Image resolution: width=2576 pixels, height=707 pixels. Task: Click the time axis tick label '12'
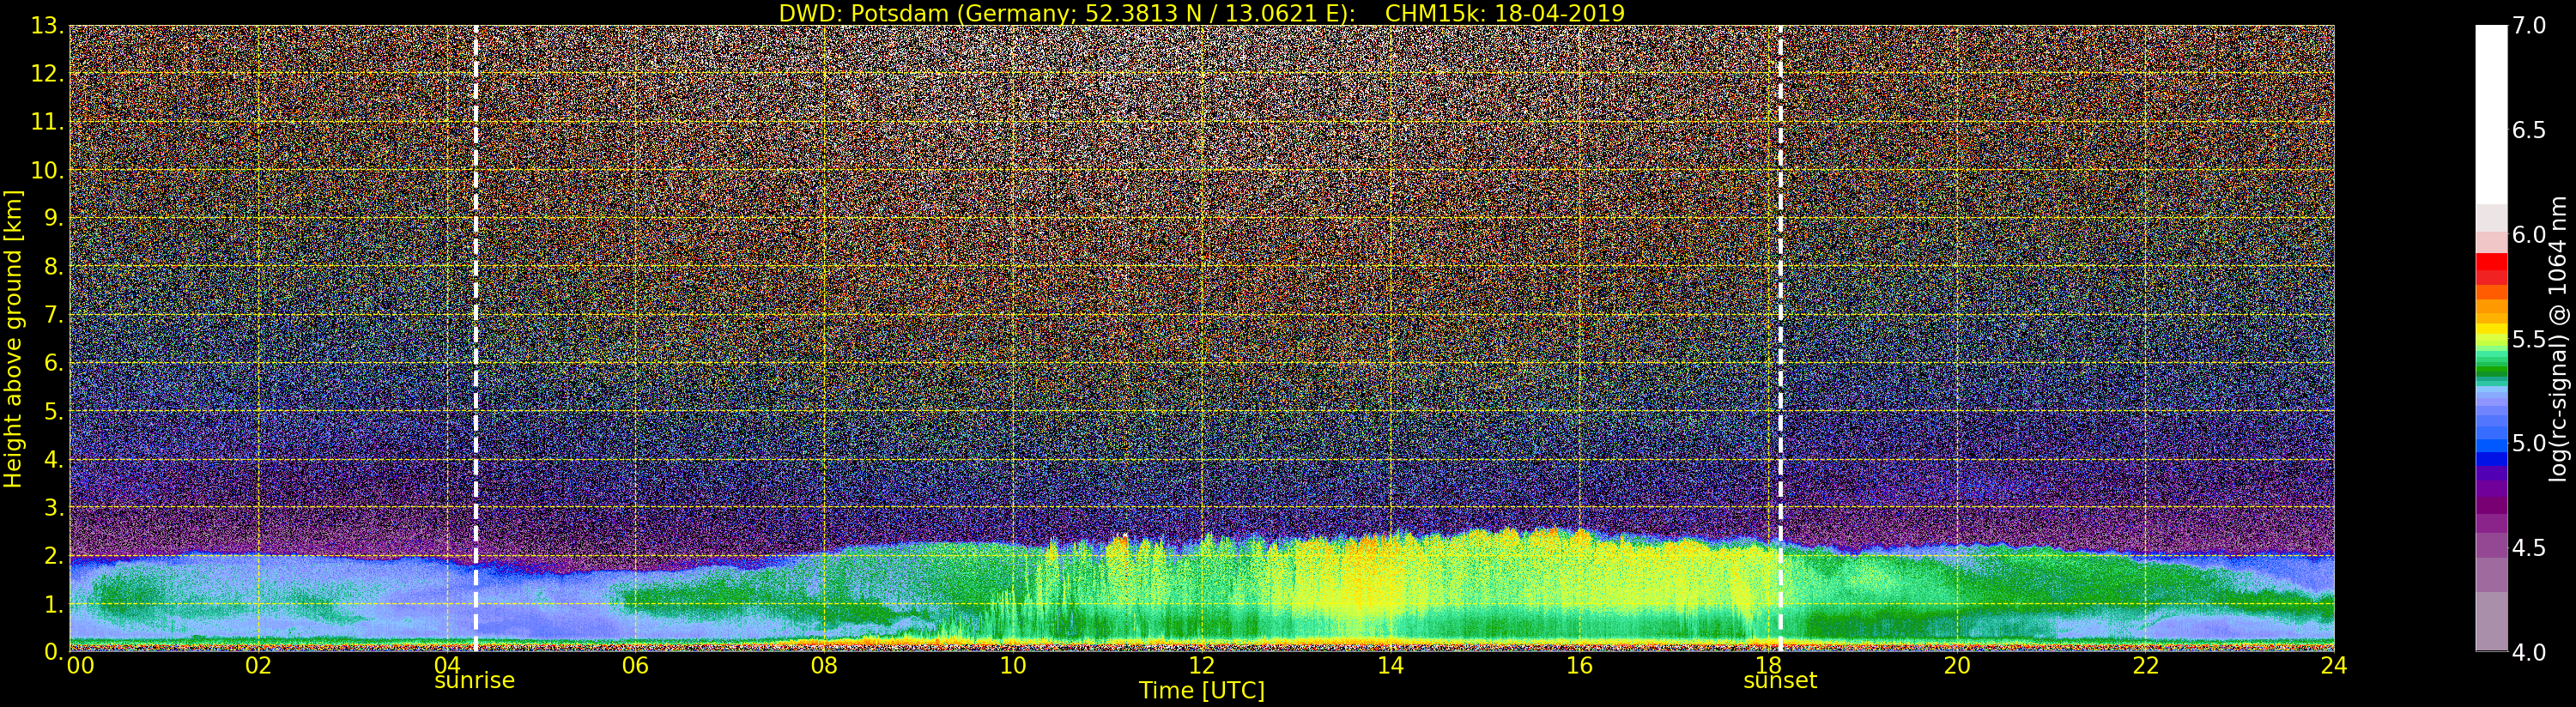(x=1201, y=666)
